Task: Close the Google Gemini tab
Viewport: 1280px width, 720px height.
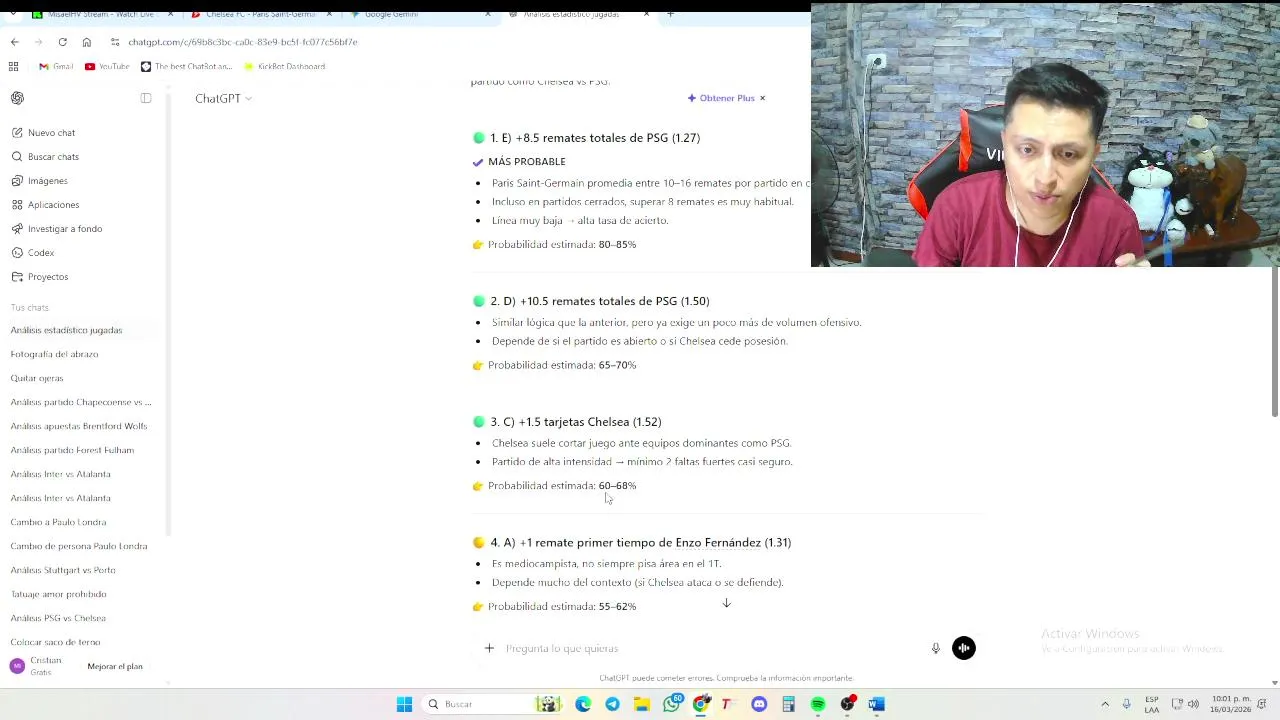Action: [488, 14]
